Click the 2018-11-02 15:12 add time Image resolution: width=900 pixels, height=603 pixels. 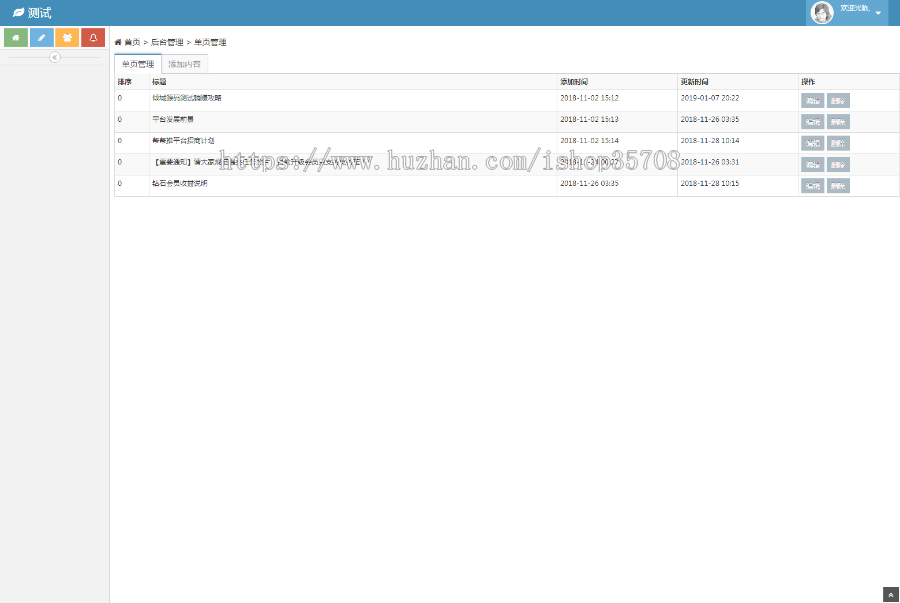(x=589, y=98)
